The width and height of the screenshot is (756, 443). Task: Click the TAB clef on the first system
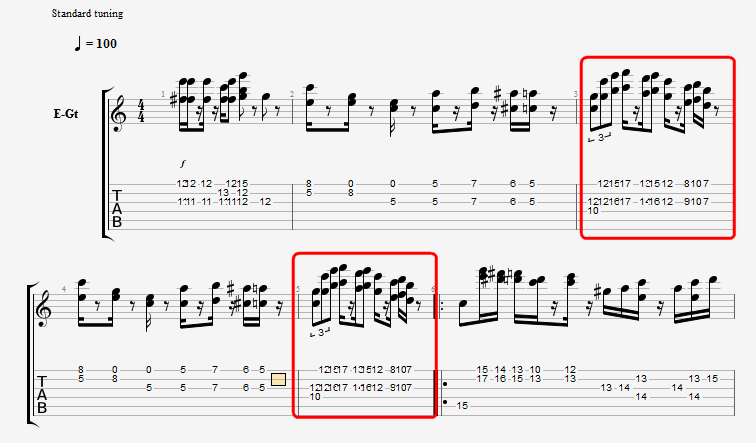[117, 208]
